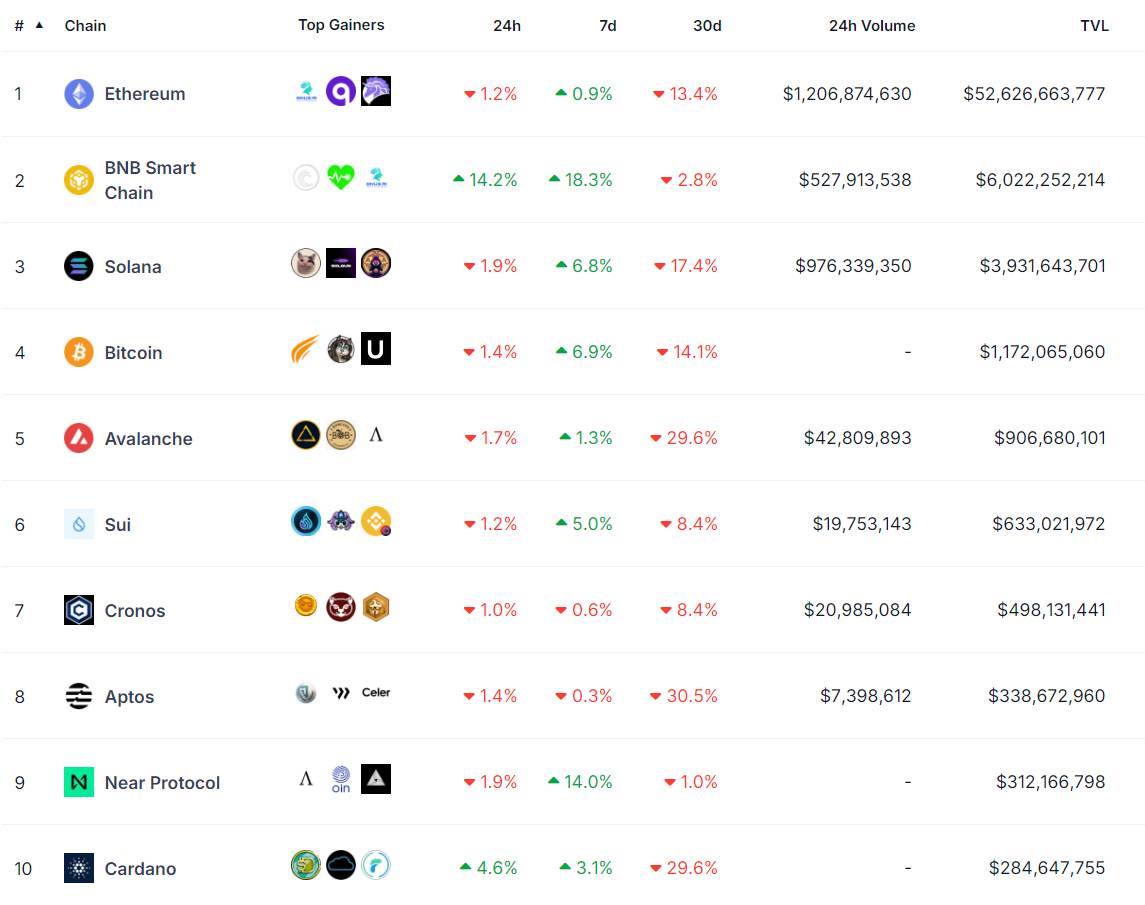Click the Bitcoin chain logo icon
Image resolution: width=1145 pixels, height=905 pixels.
click(x=79, y=352)
